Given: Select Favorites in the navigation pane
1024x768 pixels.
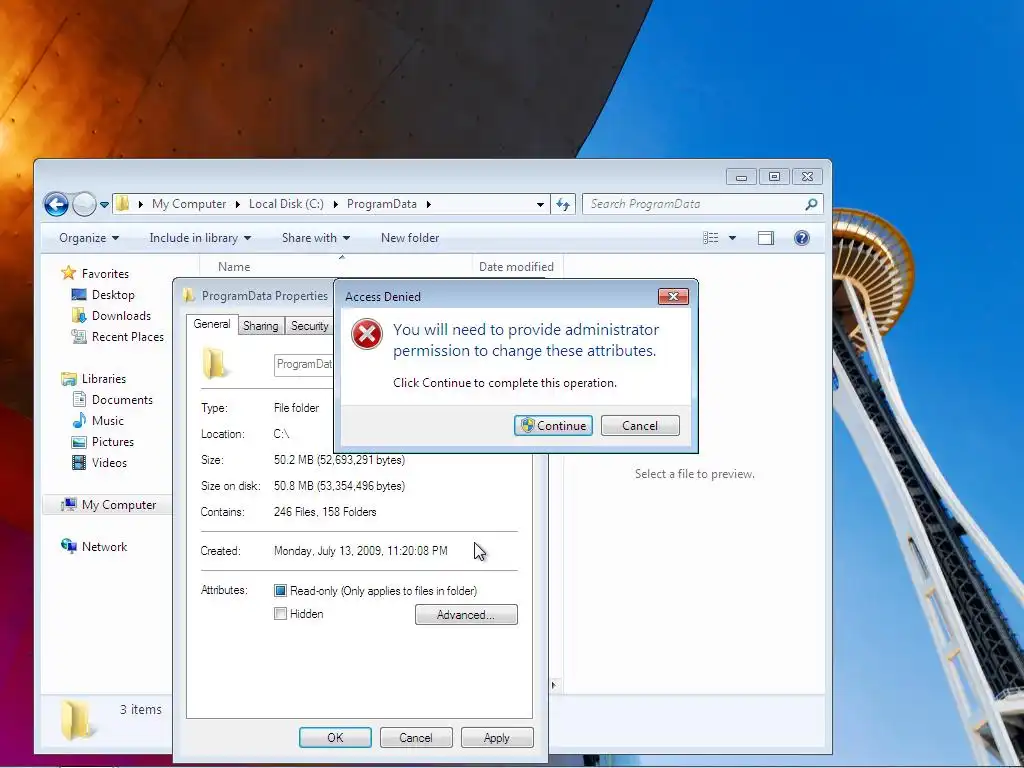Looking at the screenshot, I should click(x=105, y=274).
